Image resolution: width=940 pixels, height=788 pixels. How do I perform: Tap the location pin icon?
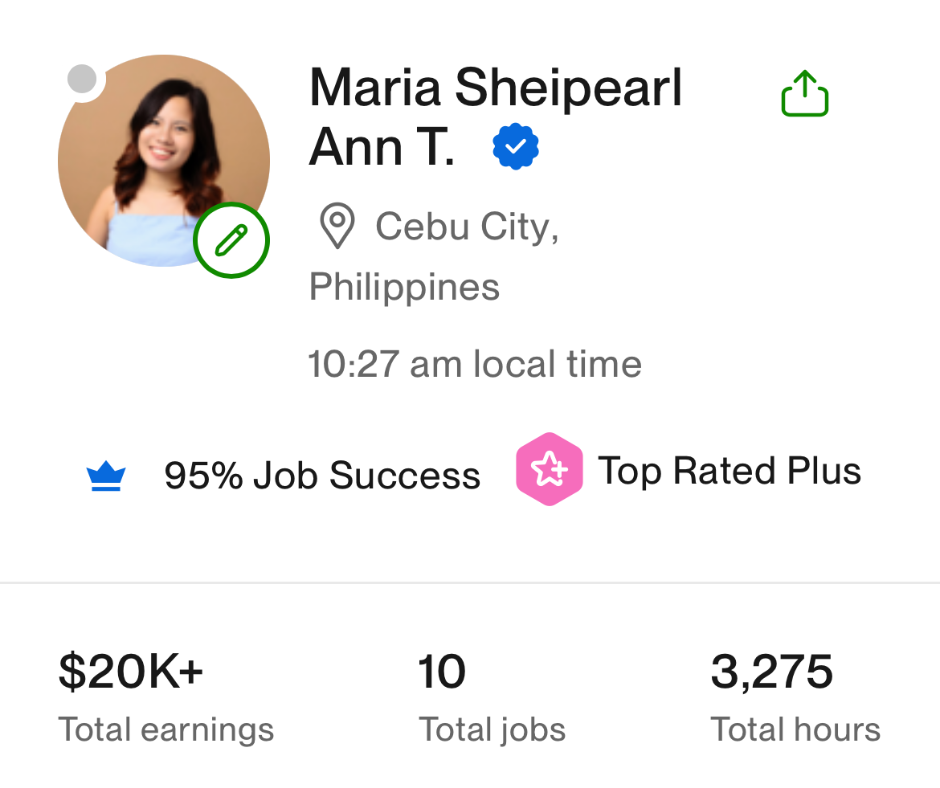337,227
